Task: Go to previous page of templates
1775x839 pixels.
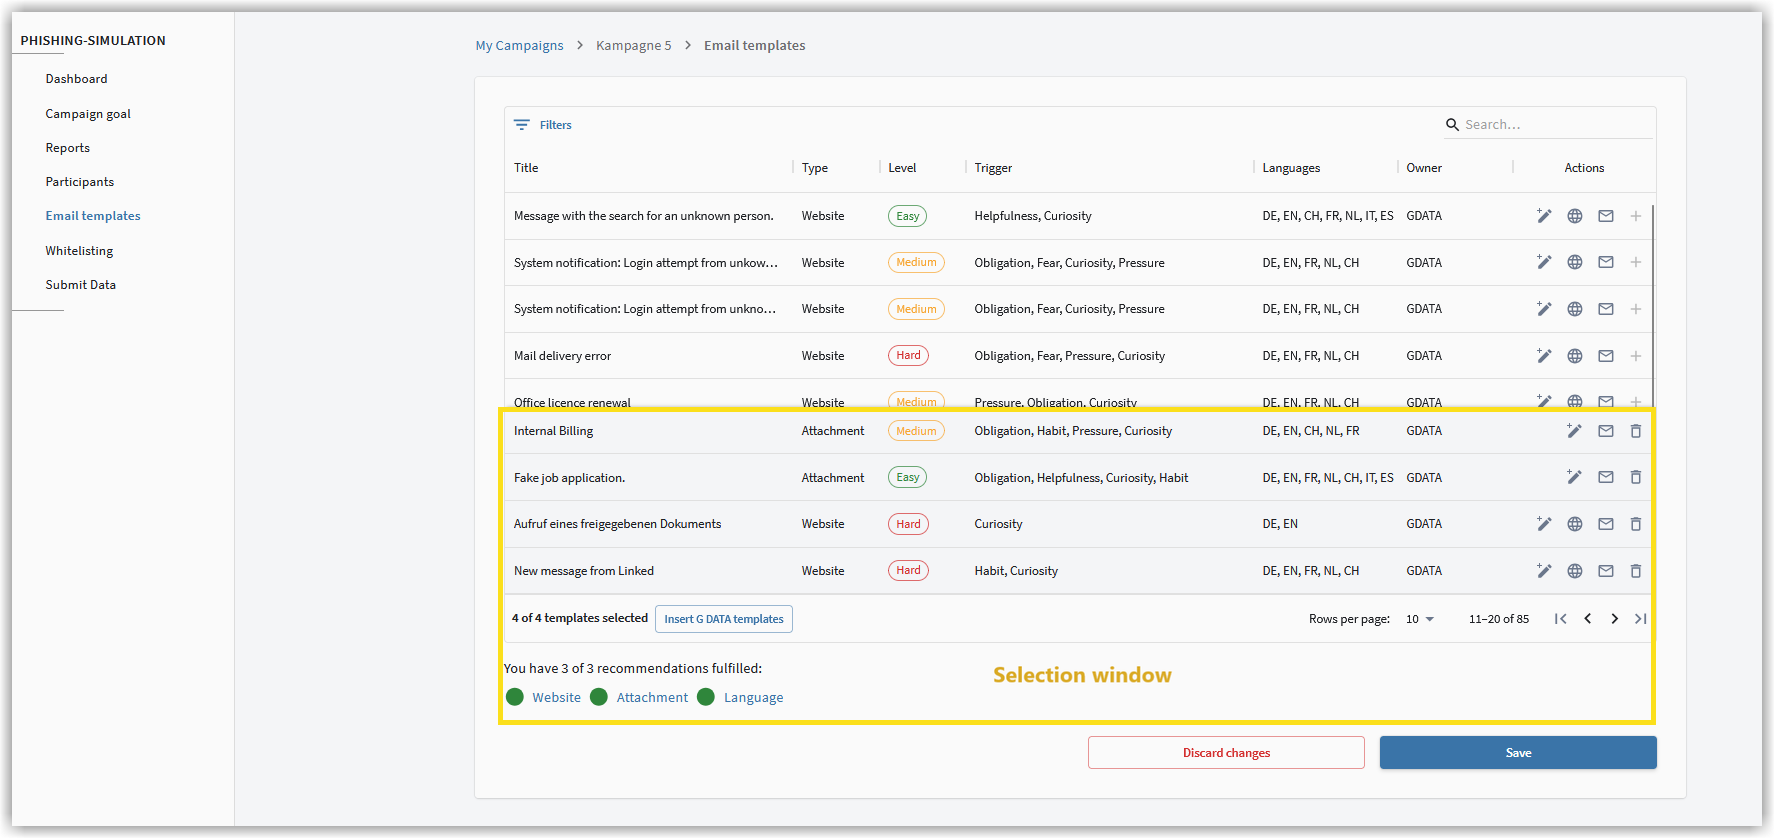Action: coord(1588,619)
